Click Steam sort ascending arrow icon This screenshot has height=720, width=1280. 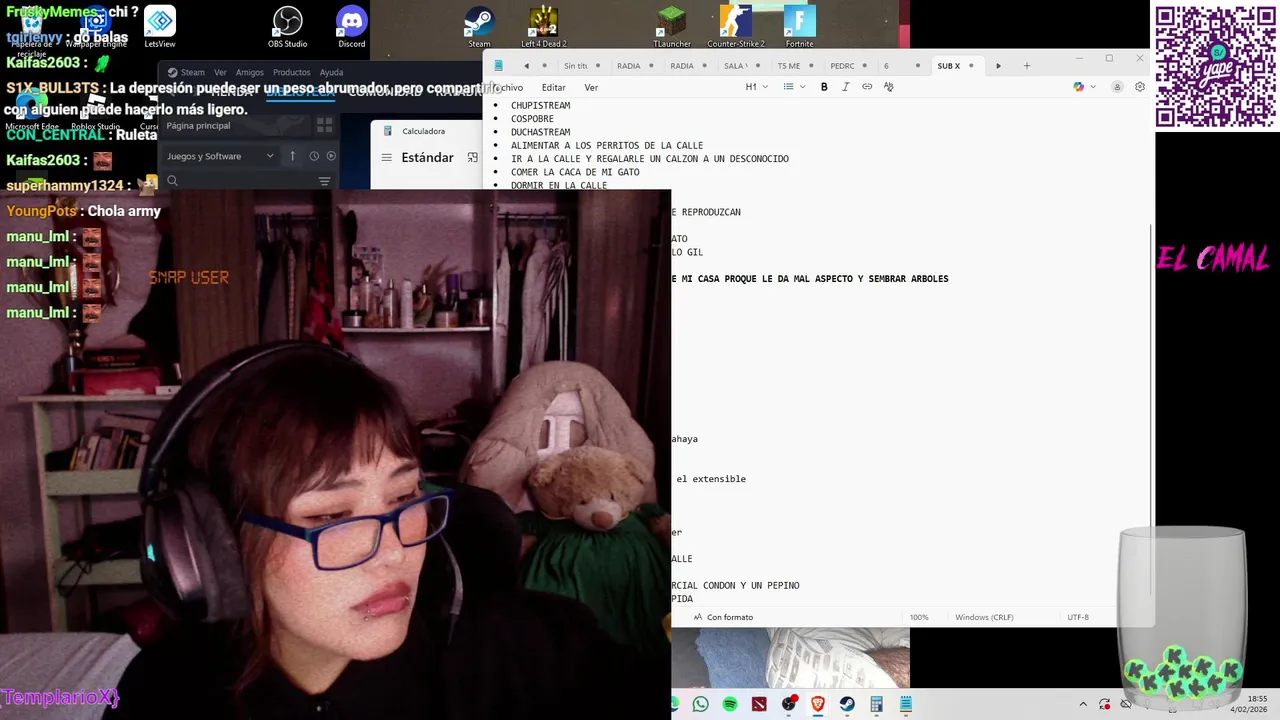pos(292,156)
